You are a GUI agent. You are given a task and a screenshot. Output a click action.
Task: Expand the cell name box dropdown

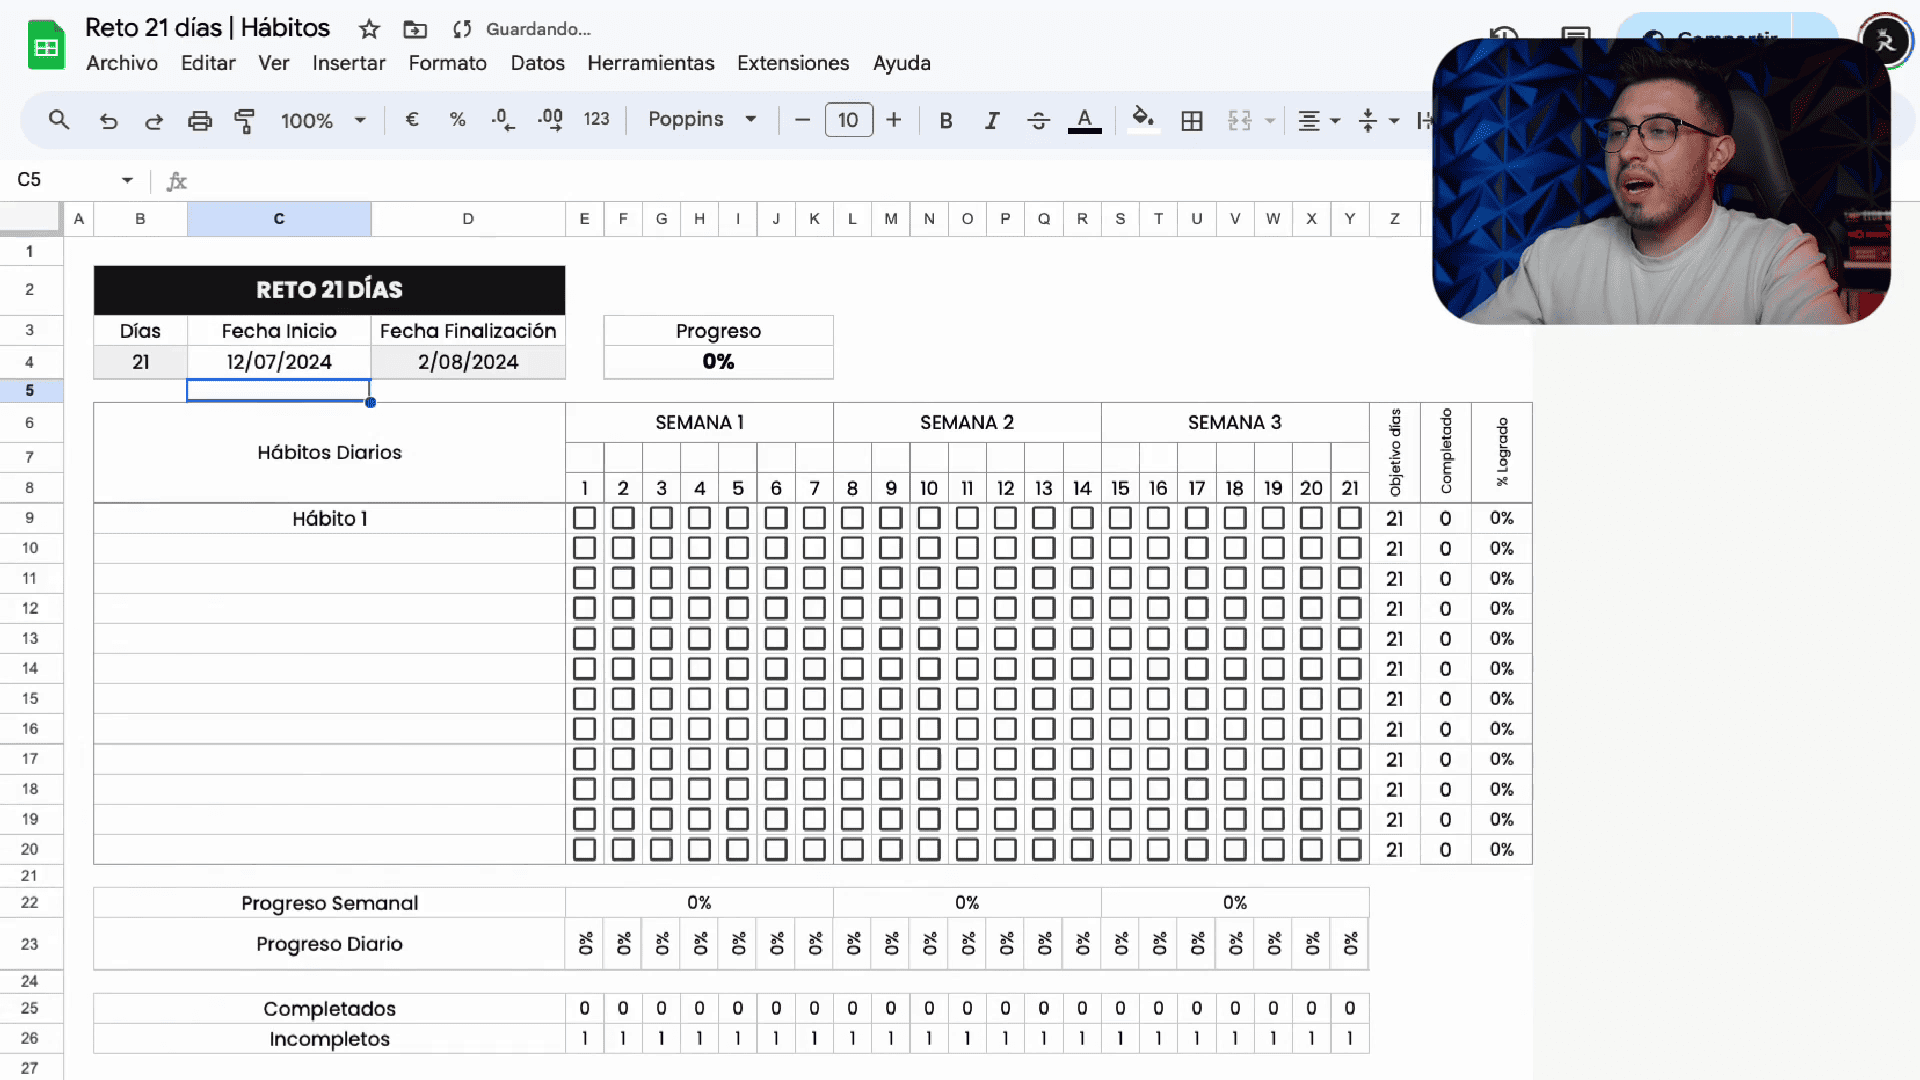point(127,180)
